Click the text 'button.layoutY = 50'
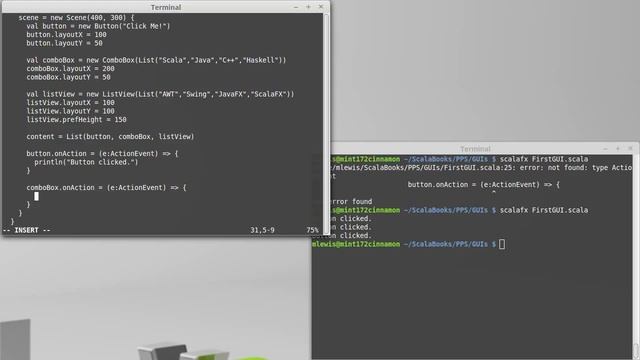Viewport: 640px width, 360px height. point(64,43)
